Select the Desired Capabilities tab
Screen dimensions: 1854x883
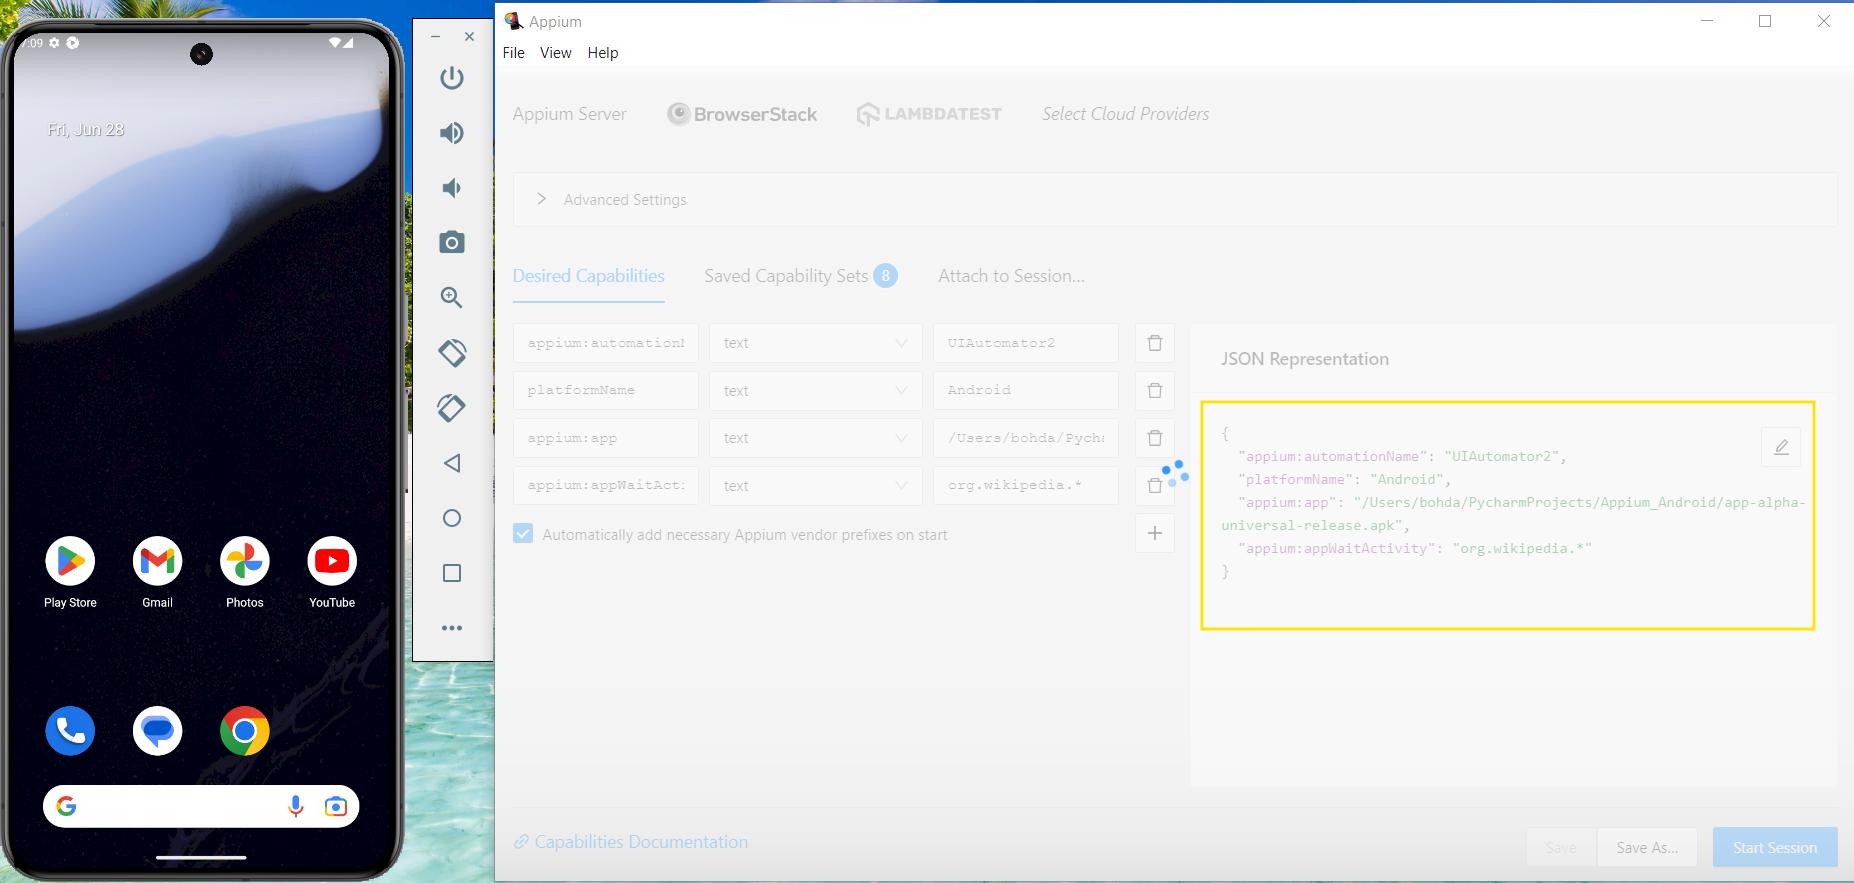pyautogui.click(x=588, y=276)
